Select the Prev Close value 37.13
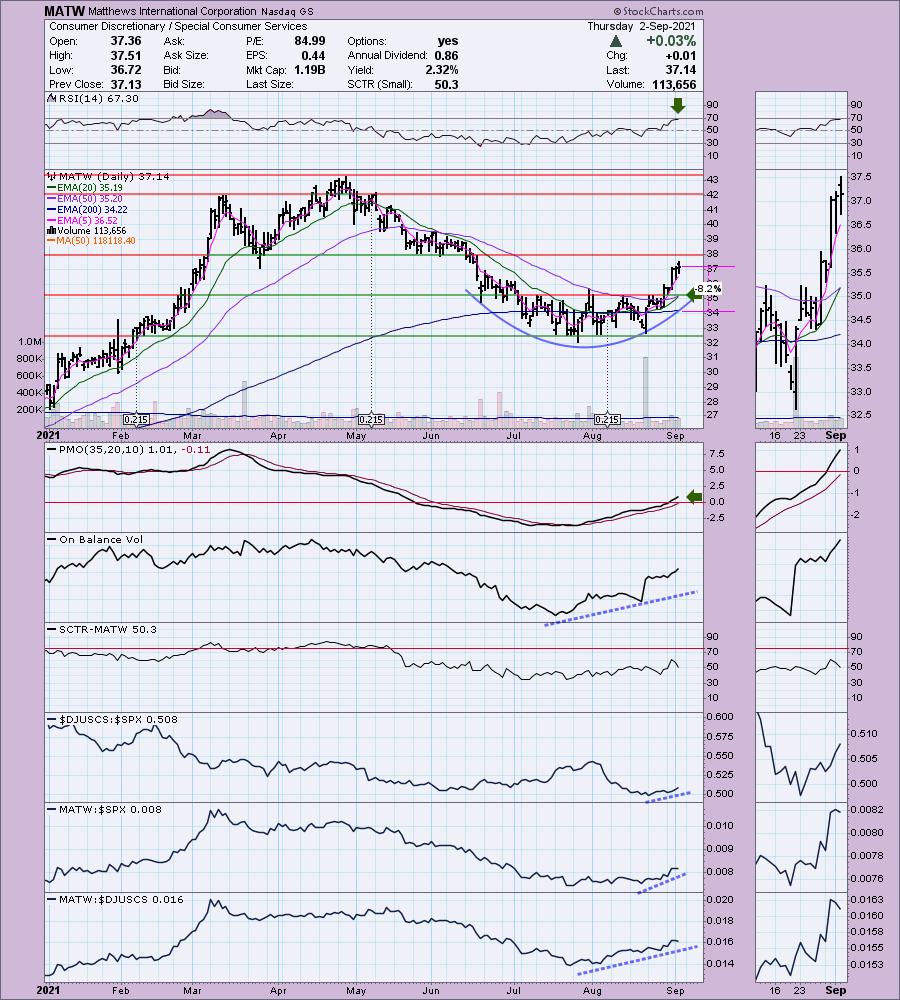Image resolution: width=900 pixels, height=1000 pixels. pyautogui.click(x=126, y=84)
